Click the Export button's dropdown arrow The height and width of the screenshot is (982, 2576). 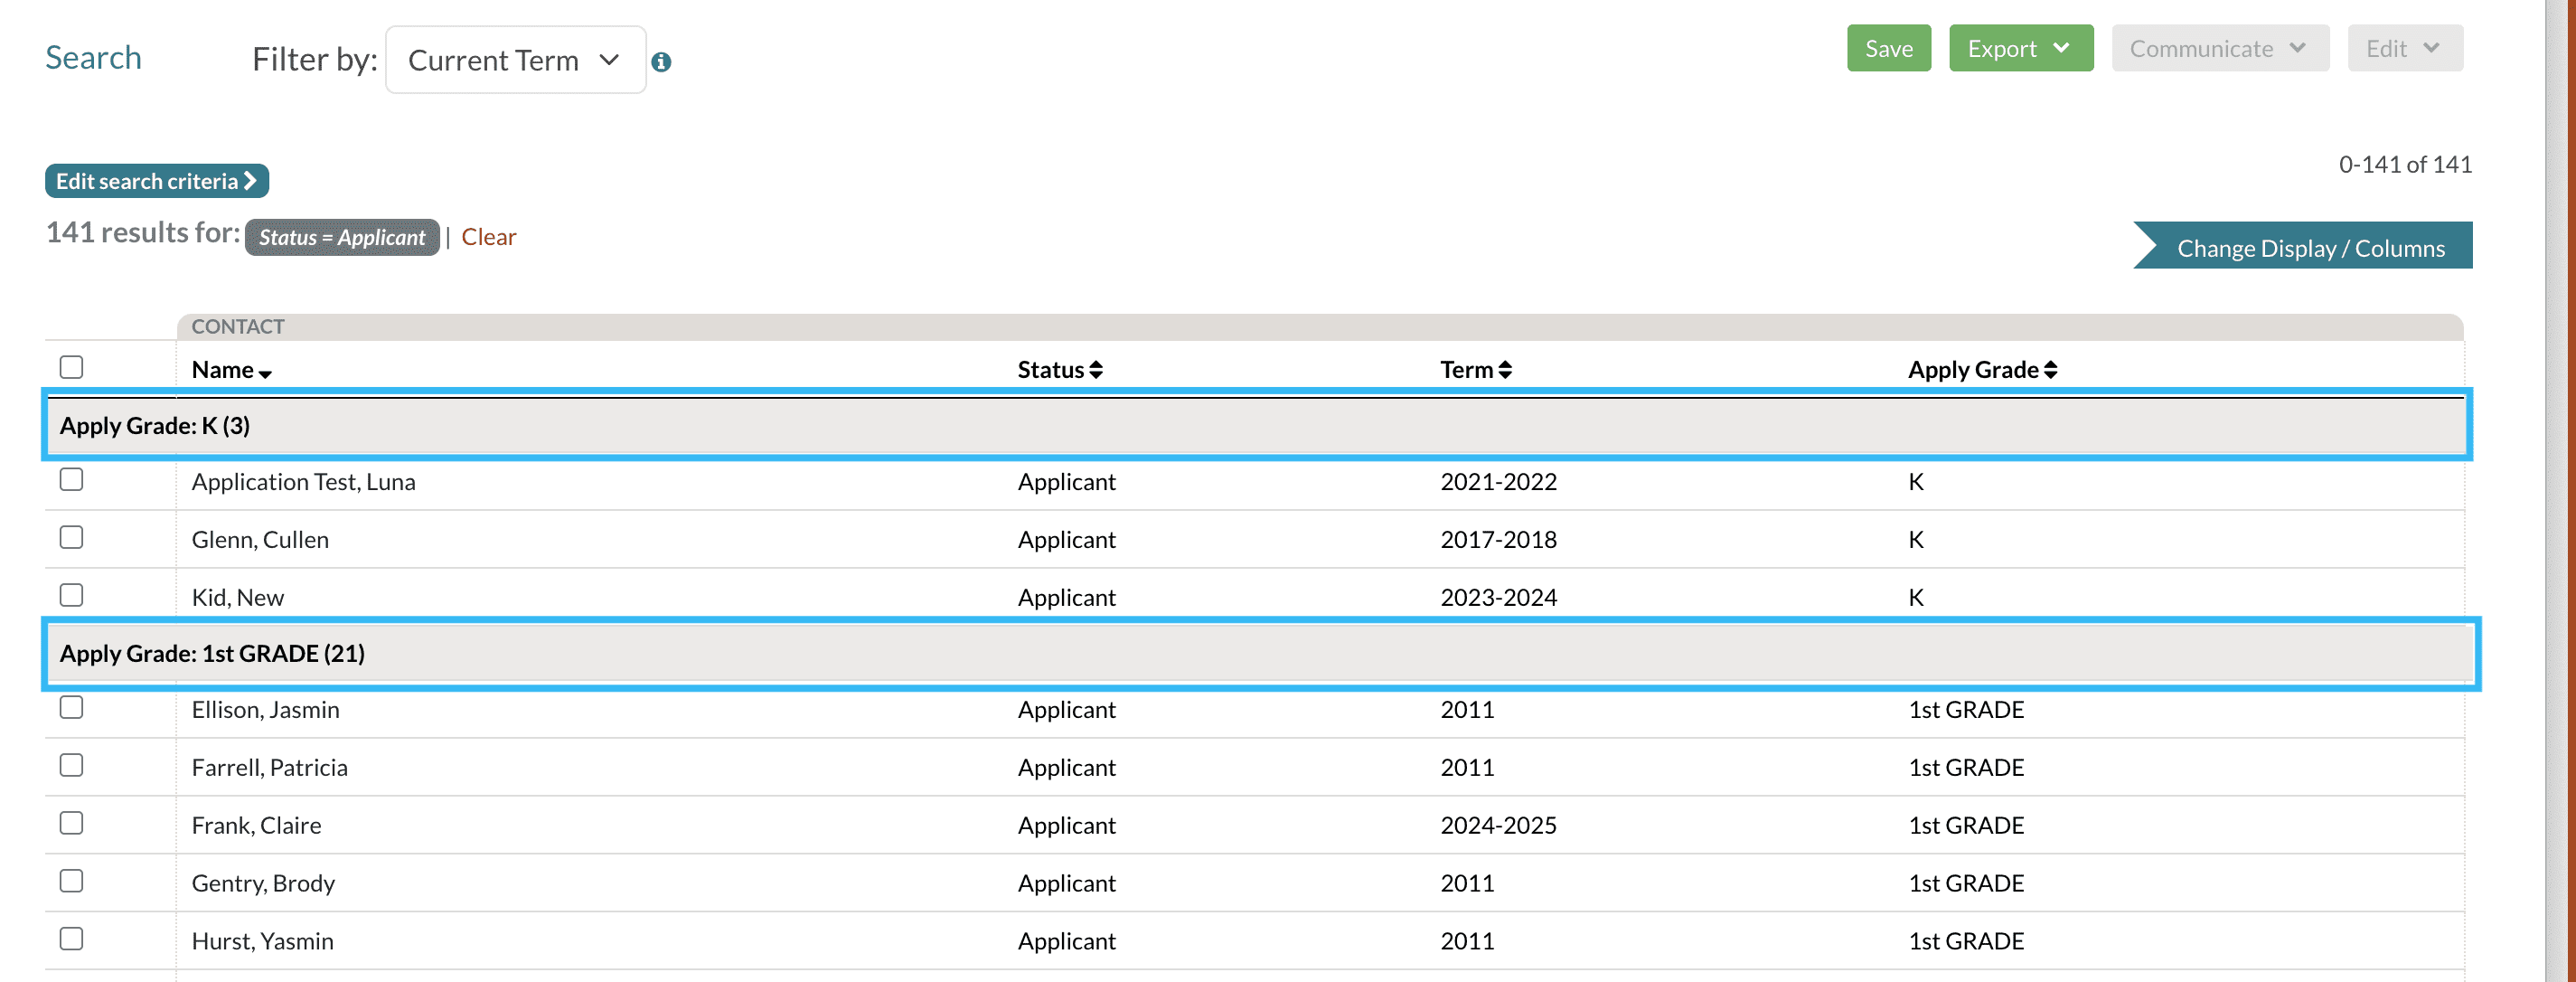2061,48
